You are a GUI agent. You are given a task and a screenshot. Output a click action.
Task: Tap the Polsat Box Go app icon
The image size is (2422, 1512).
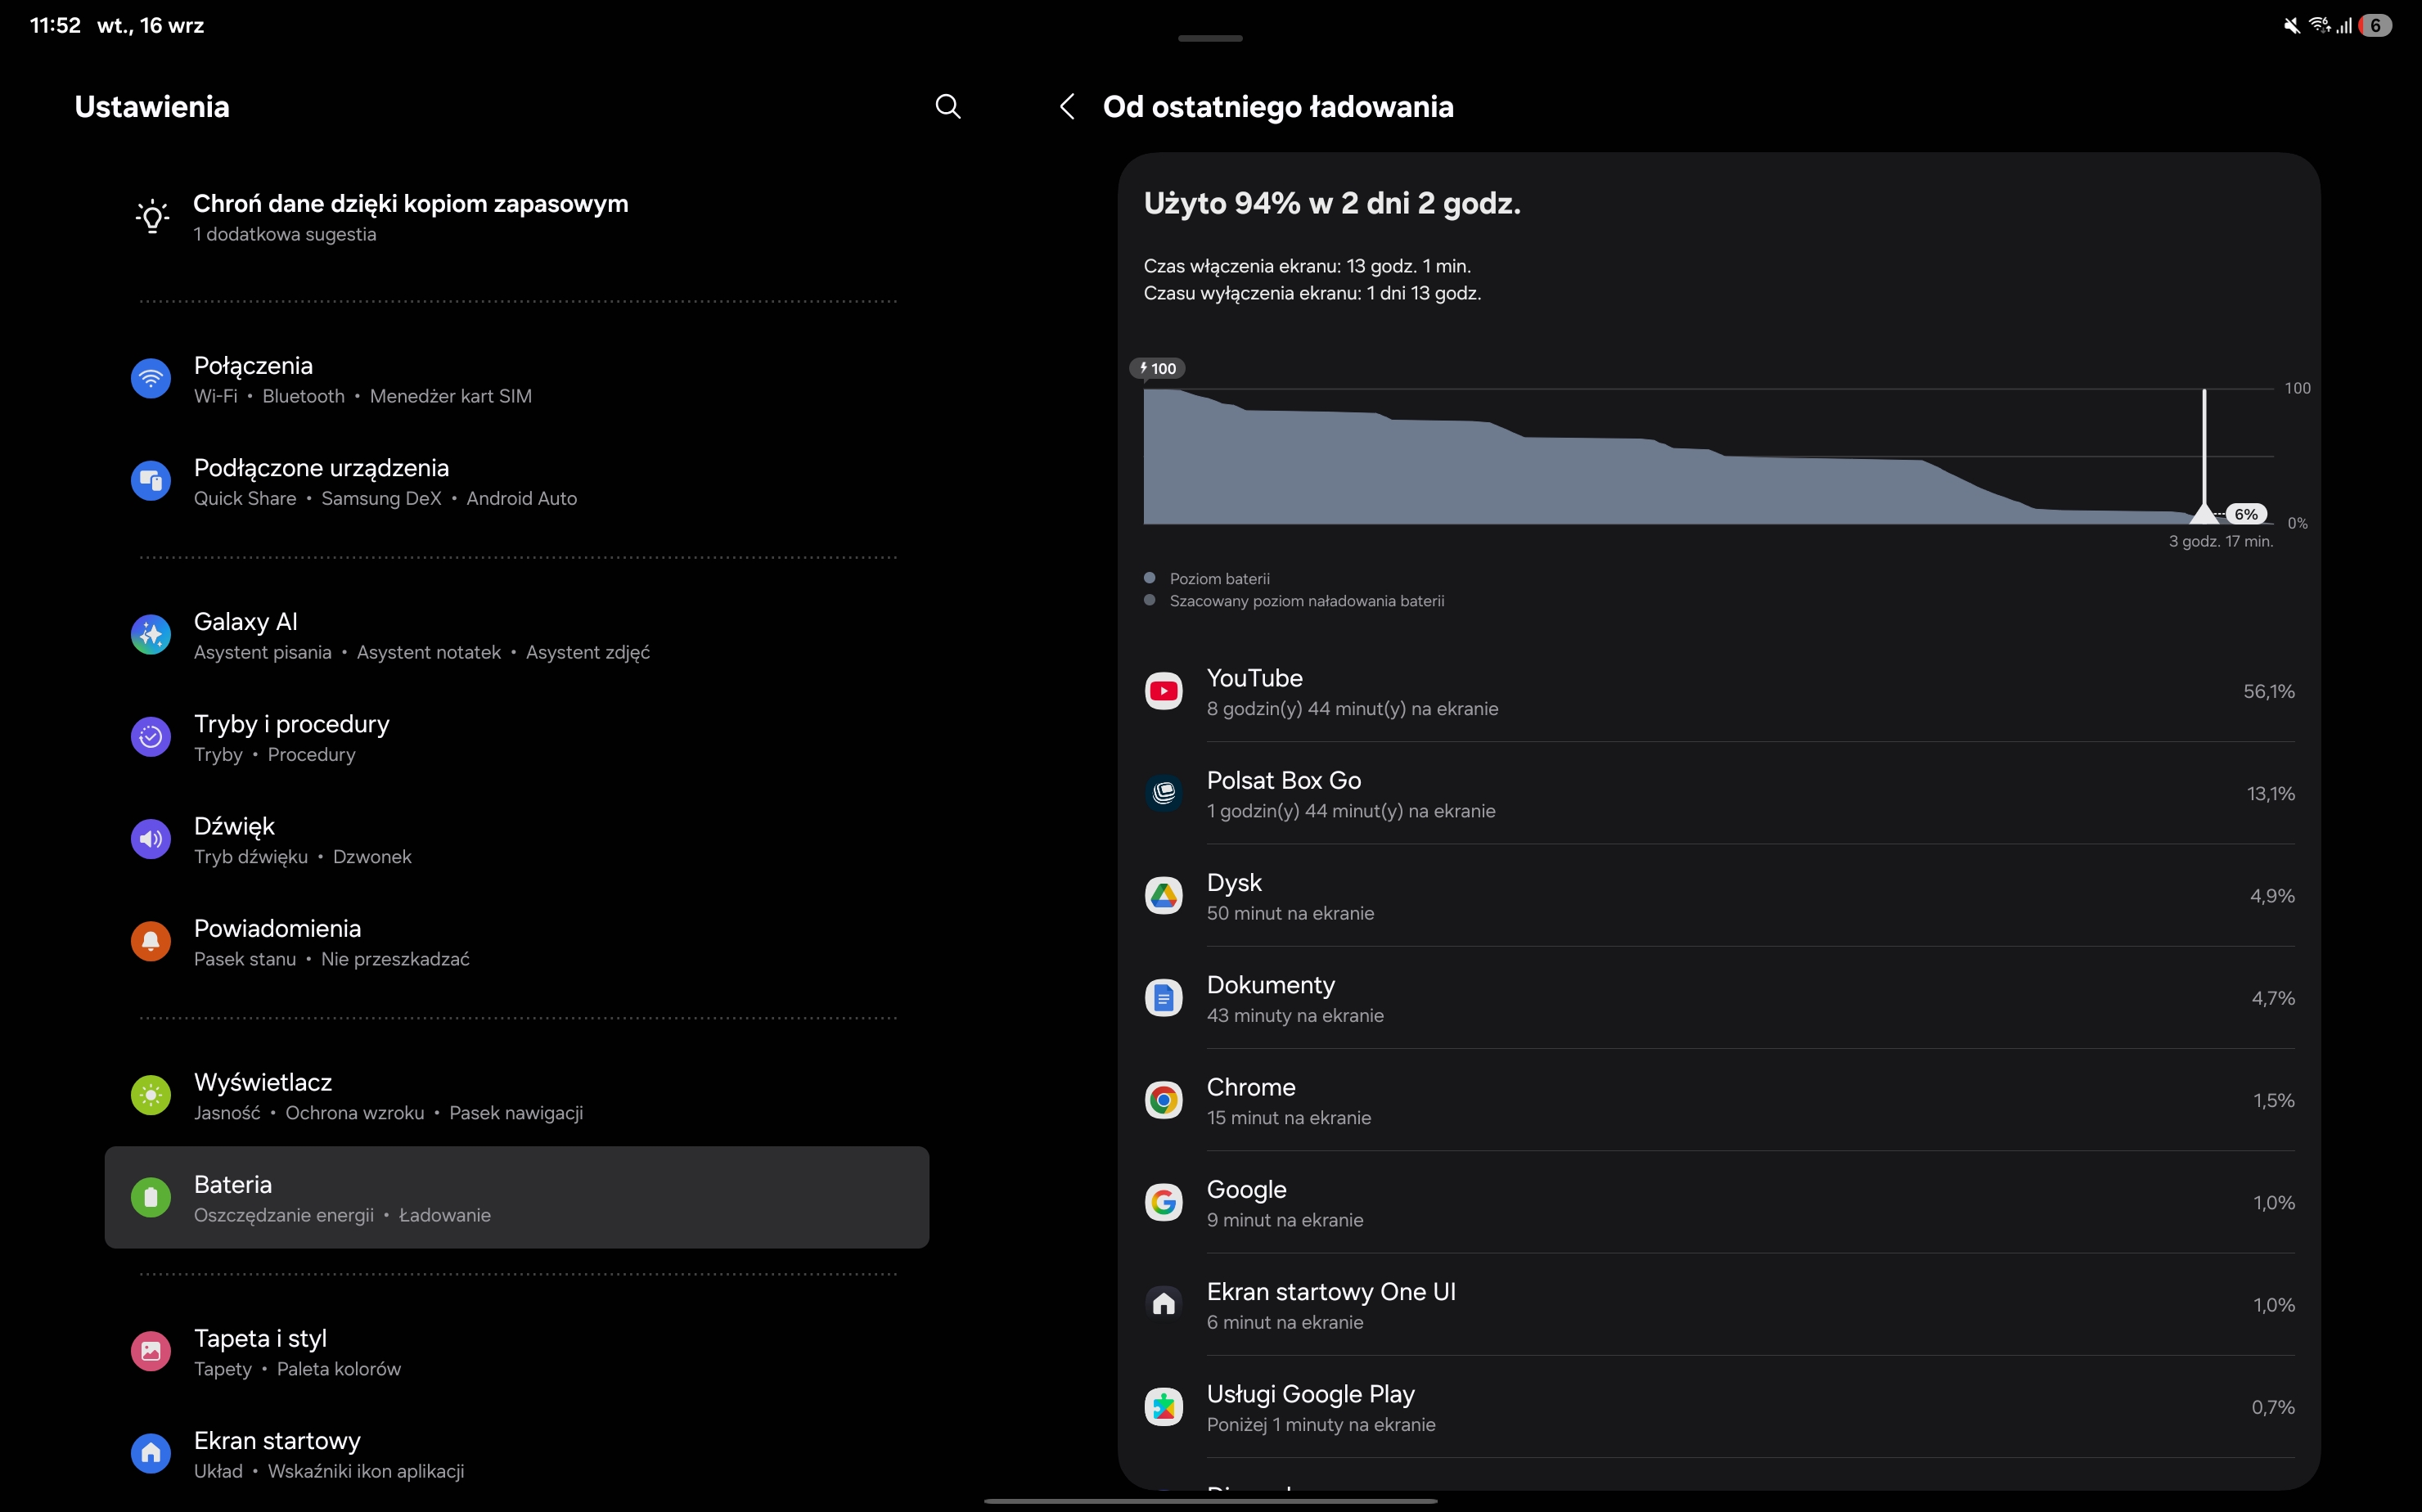pyautogui.click(x=1163, y=794)
